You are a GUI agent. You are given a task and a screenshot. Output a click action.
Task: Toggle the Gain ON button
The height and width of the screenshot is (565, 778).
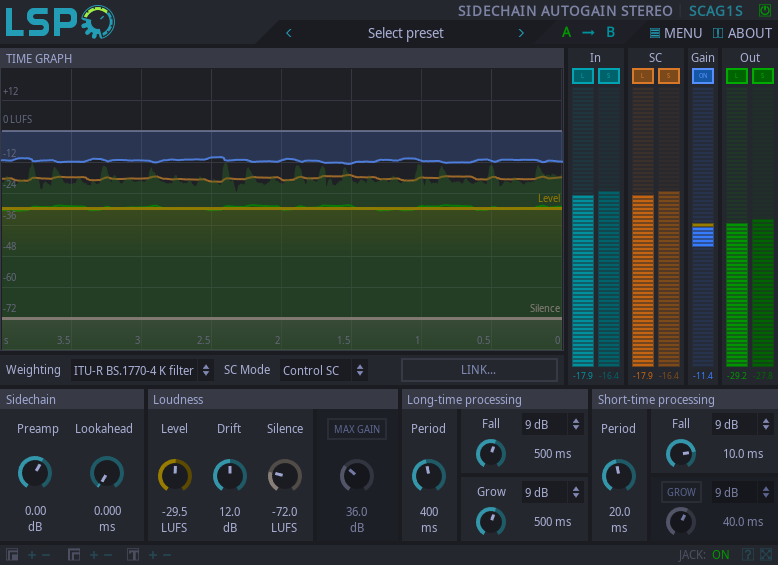(x=703, y=76)
